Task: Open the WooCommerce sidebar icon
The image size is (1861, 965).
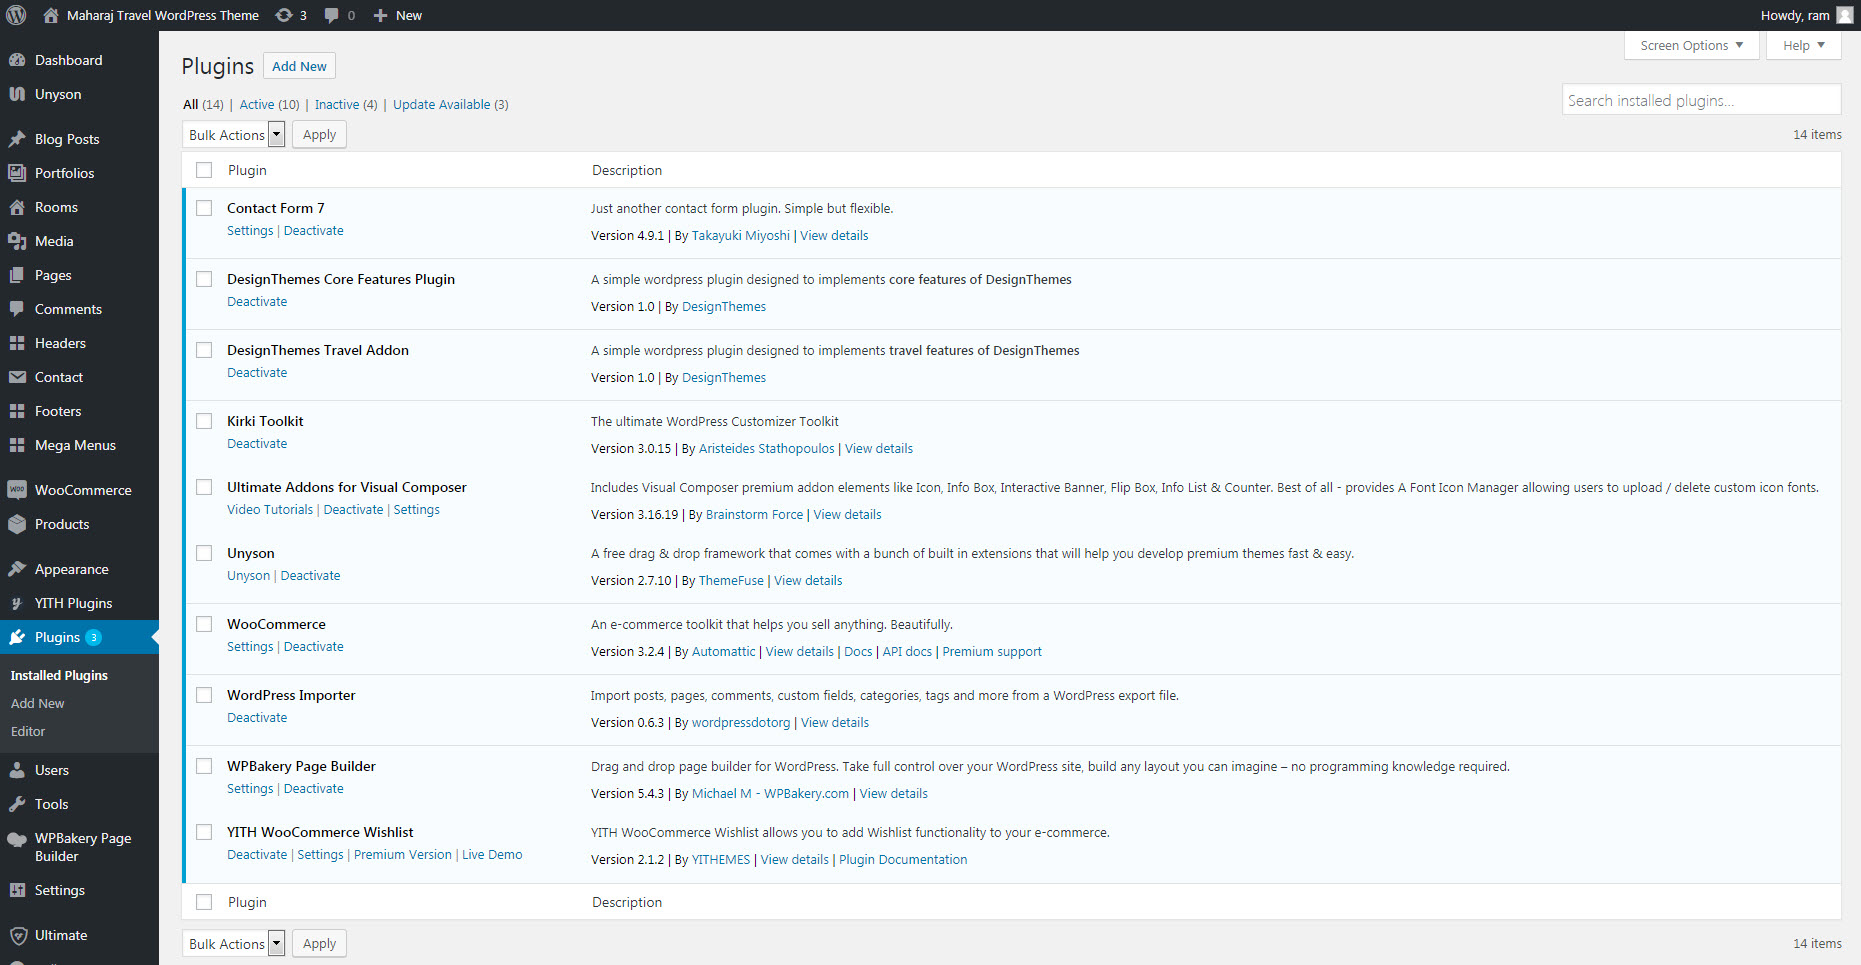Action: (x=17, y=490)
